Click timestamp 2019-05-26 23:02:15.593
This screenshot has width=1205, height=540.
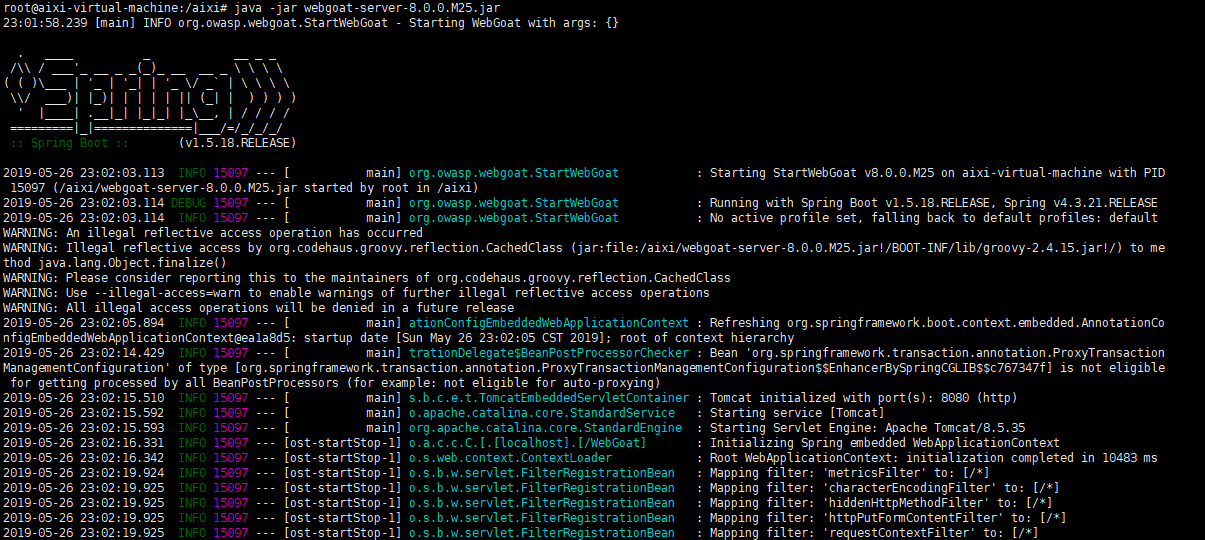[x=84, y=428]
